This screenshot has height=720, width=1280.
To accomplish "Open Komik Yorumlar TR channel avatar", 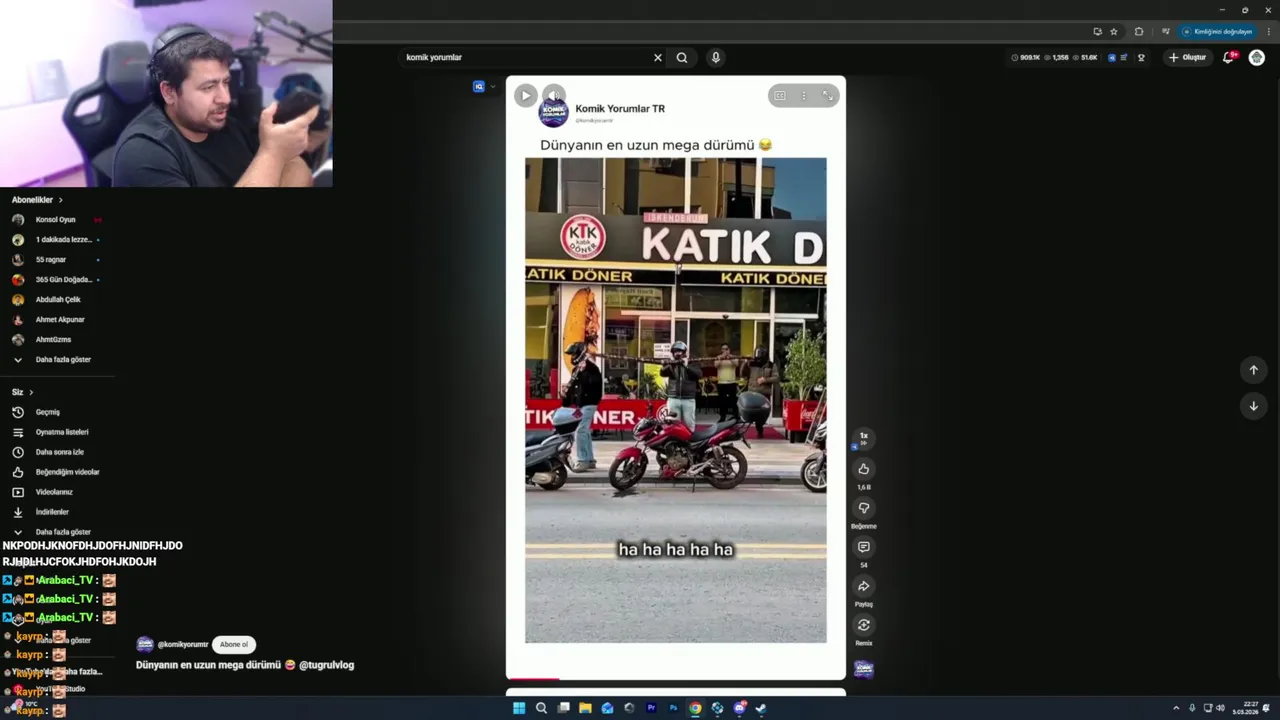I will click(x=553, y=114).
